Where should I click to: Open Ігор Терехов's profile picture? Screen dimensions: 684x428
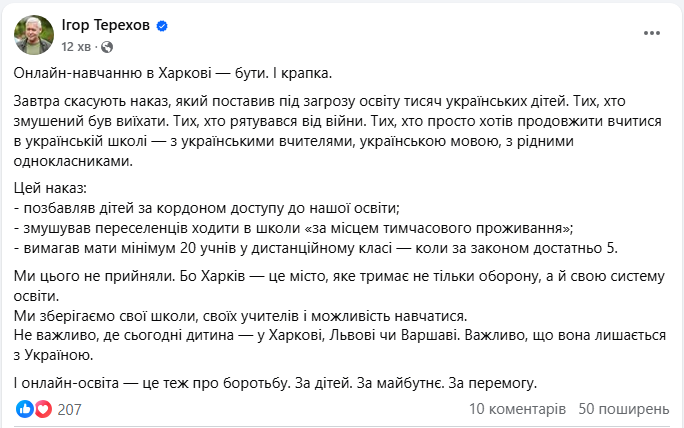coord(33,35)
